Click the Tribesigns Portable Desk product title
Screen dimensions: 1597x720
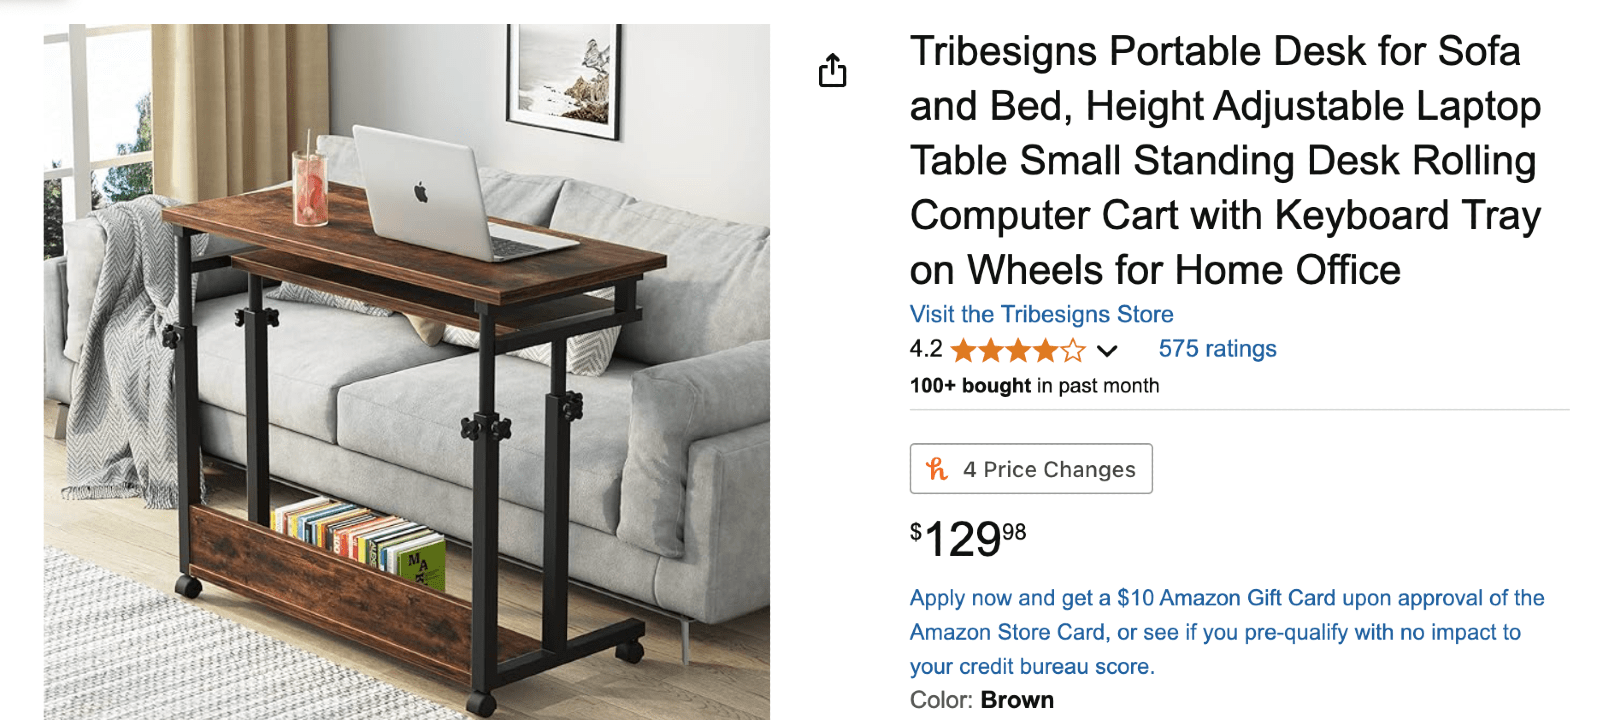(1224, 160)
